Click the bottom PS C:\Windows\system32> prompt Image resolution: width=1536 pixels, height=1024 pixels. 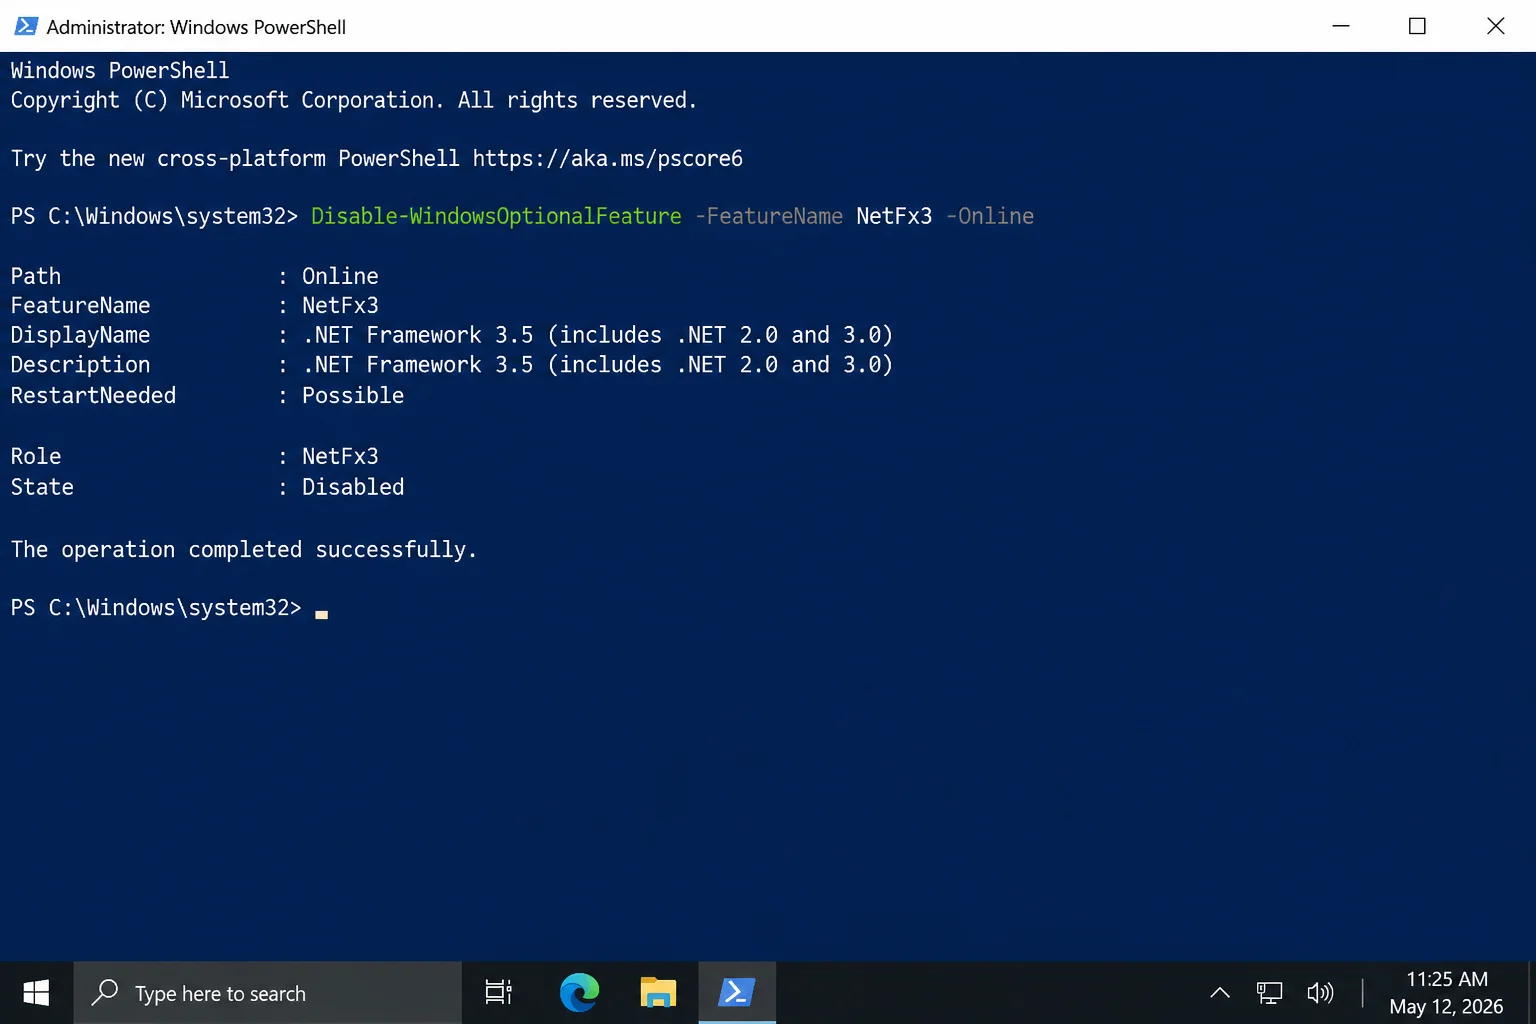pyautogui.click(x=156, y=608)
